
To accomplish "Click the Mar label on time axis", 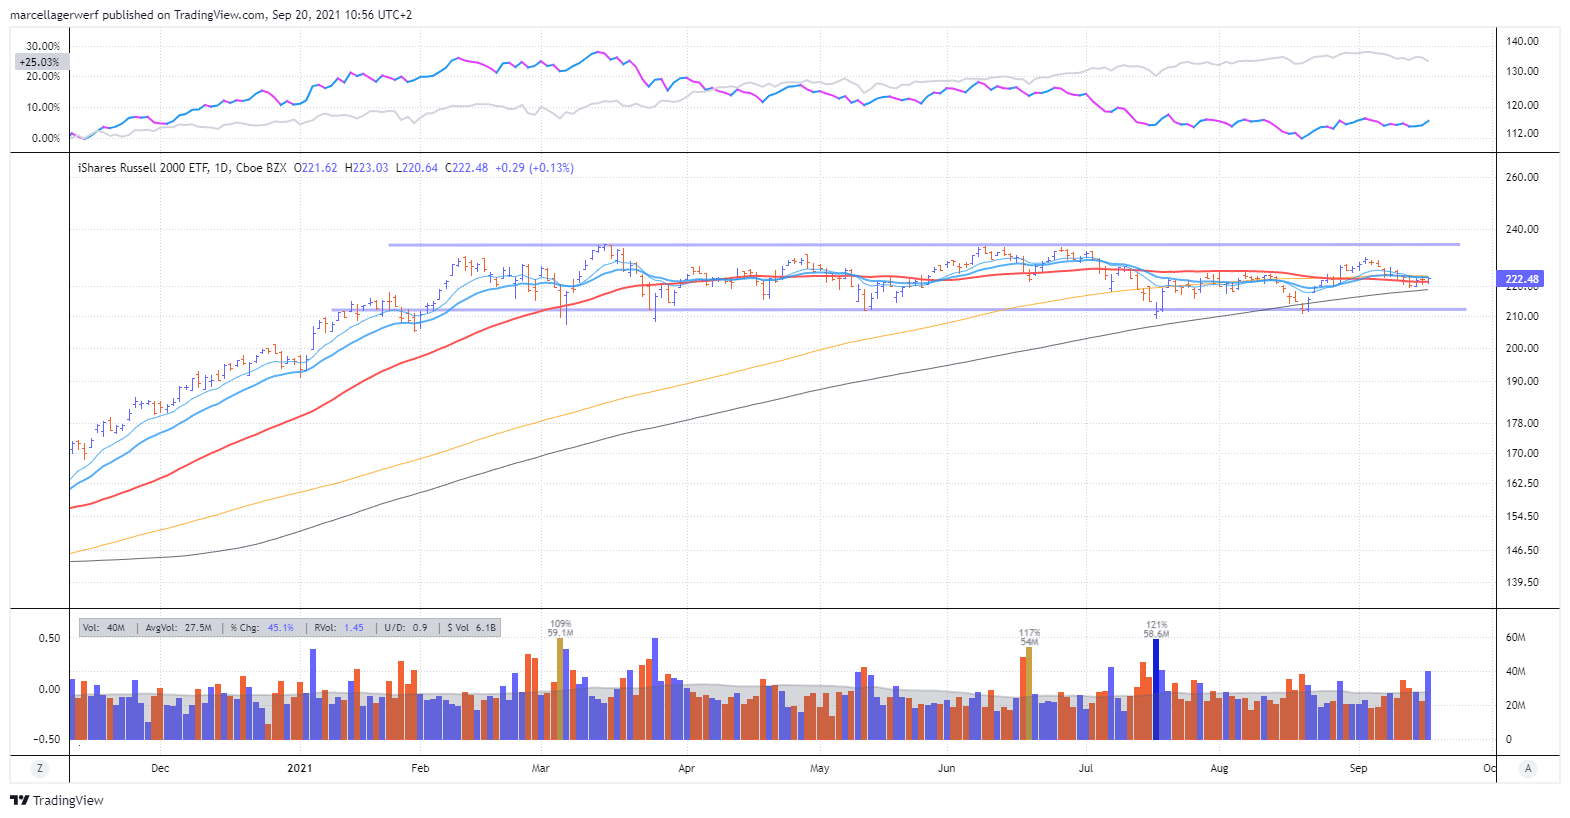I will click(541, 768).
